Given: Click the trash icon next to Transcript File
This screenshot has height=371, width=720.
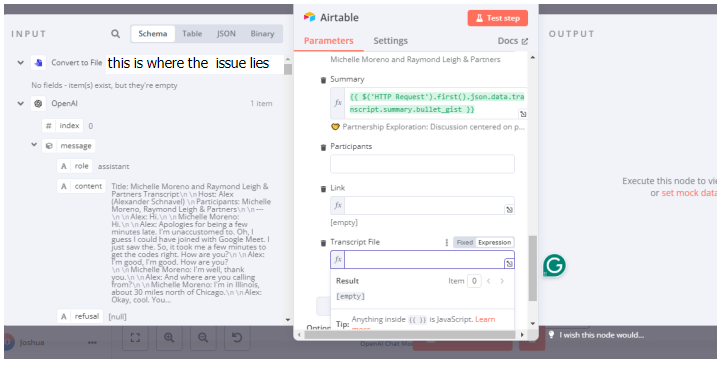Looking at the screenshot, I should (323, 242).
